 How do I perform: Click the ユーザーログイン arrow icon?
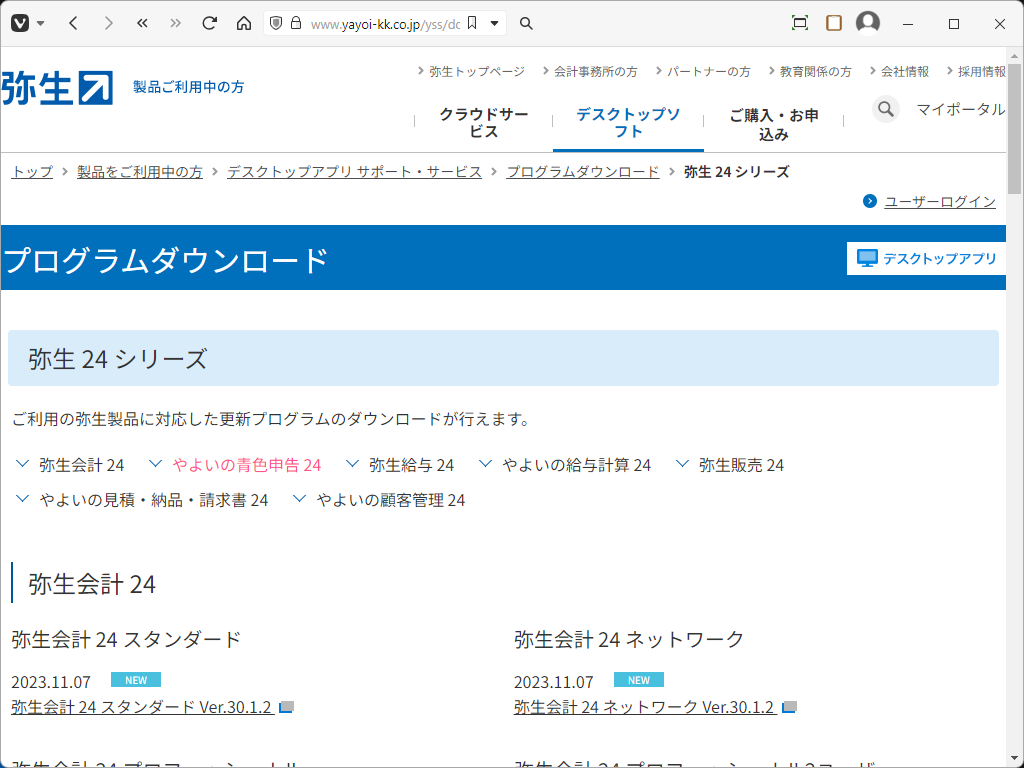[x=870, y=201]
